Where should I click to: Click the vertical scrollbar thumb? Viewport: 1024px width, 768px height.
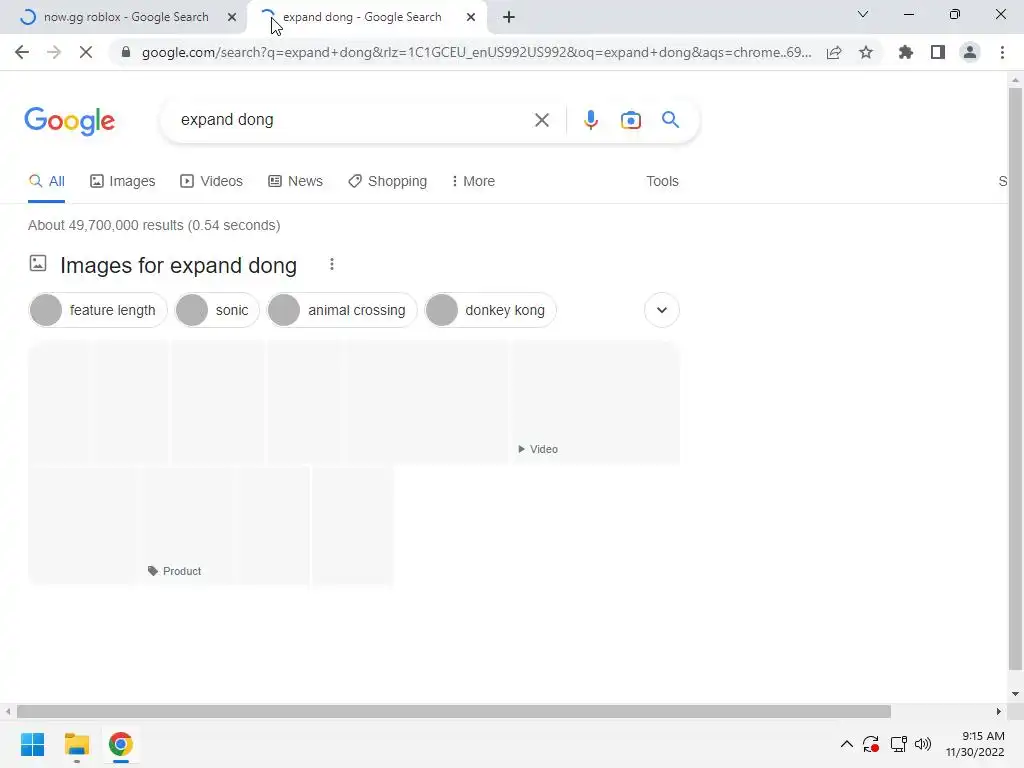coord(1015,379)
